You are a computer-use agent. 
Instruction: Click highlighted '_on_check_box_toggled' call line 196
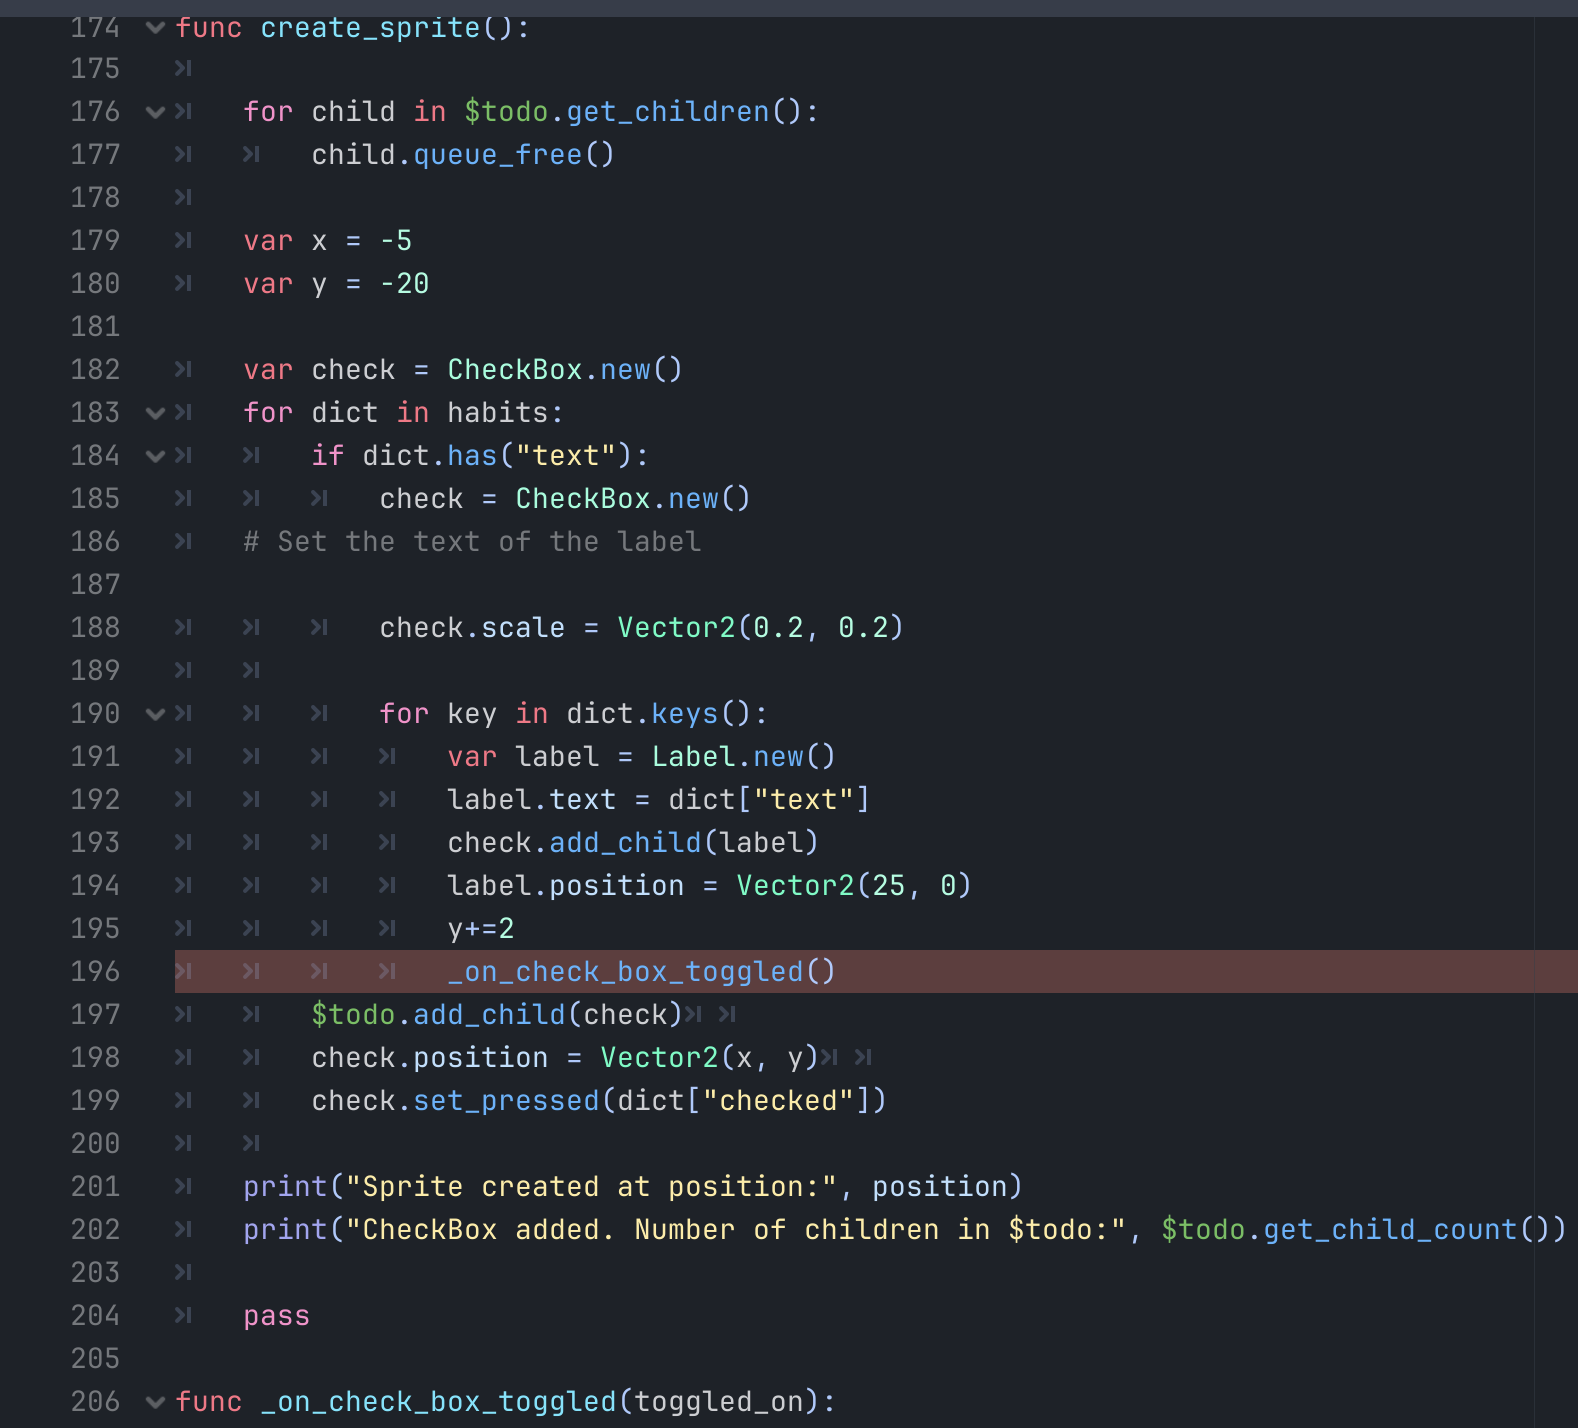click(625, 971)
